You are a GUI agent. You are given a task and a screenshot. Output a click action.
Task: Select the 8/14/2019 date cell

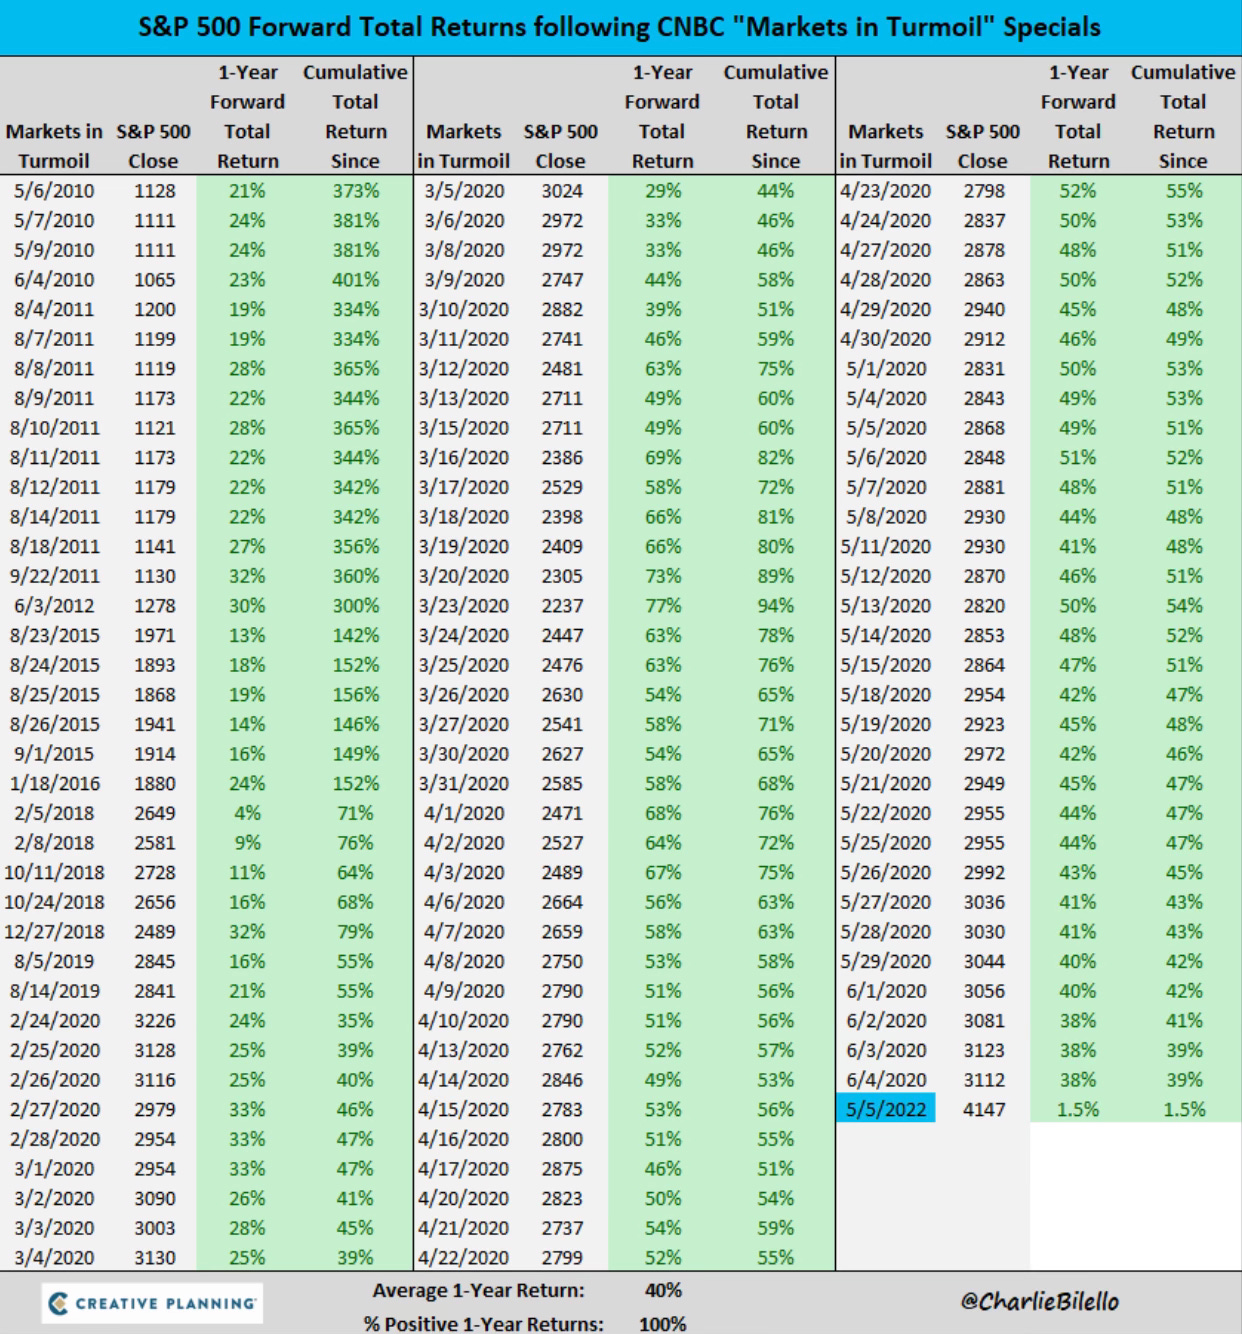click(54, 991)
